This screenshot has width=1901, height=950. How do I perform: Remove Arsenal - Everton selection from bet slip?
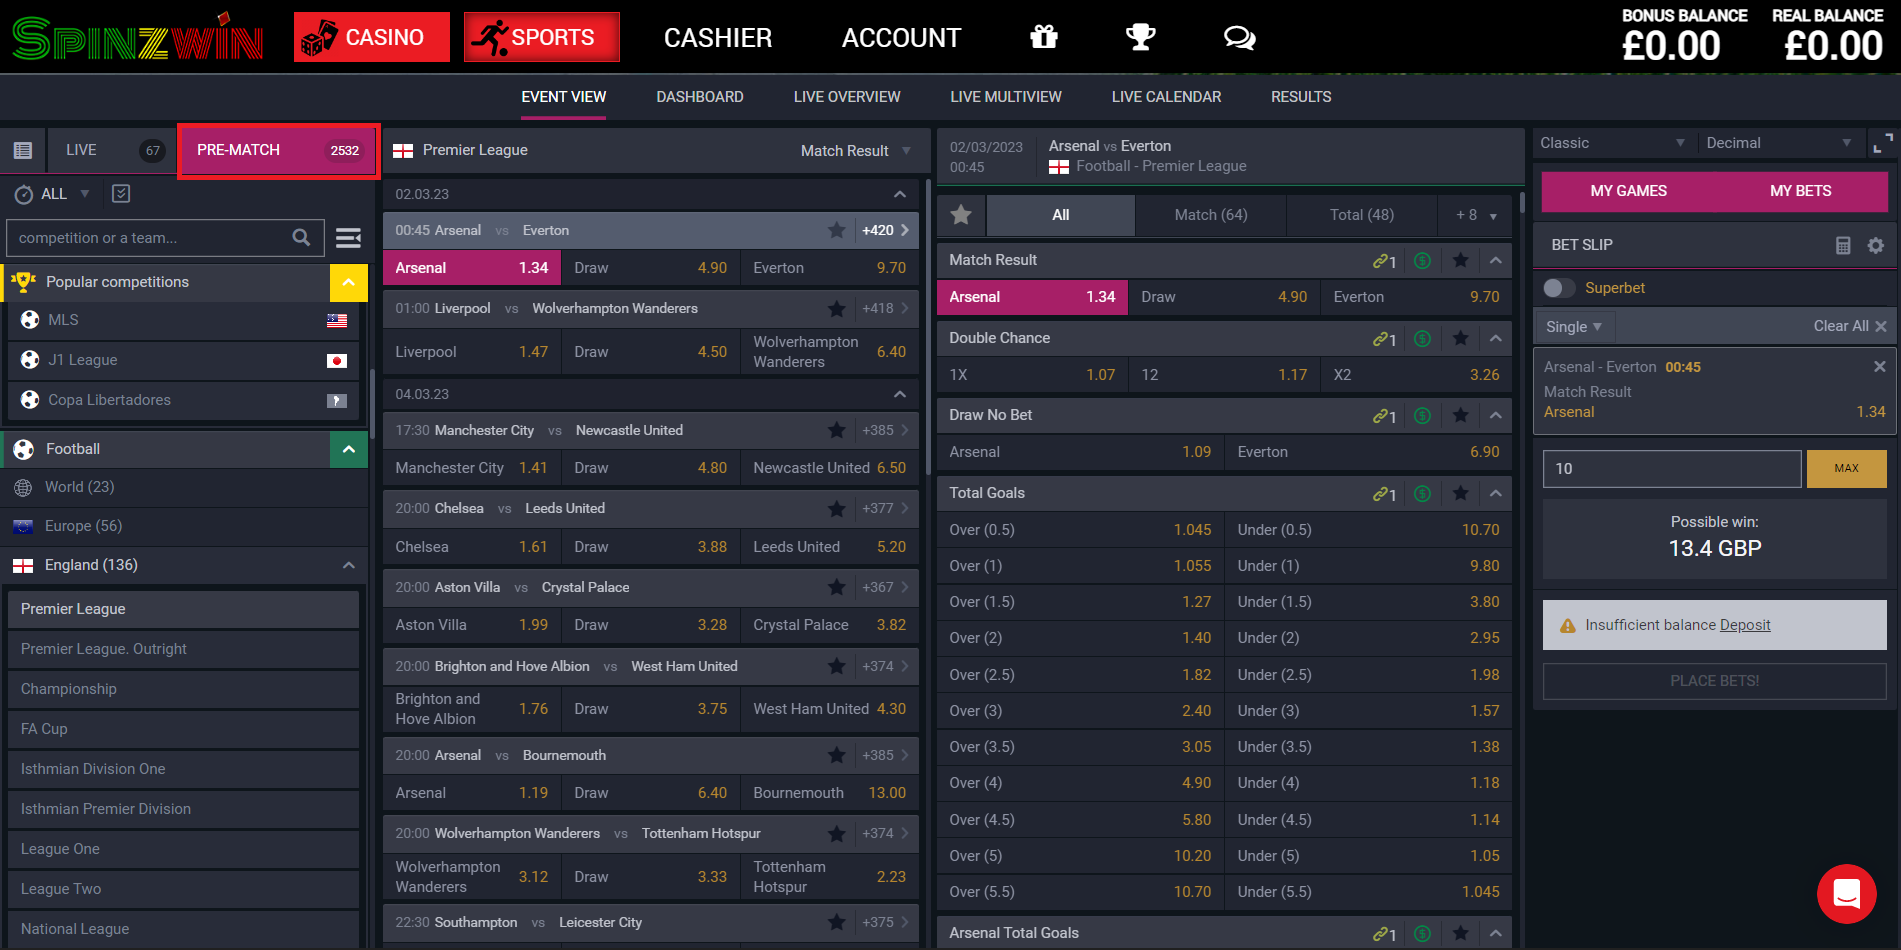point(1879,367)
